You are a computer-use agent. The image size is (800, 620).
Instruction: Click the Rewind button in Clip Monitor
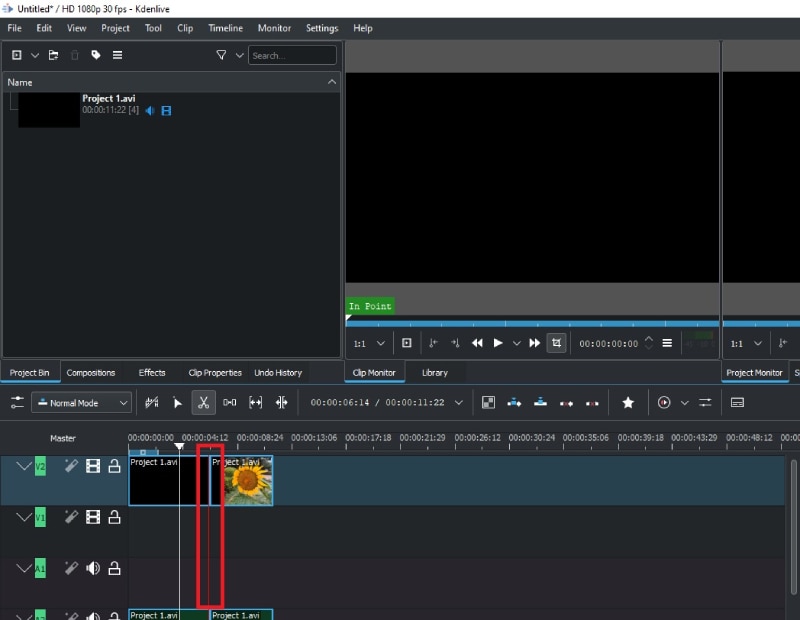tap(477, 343)
